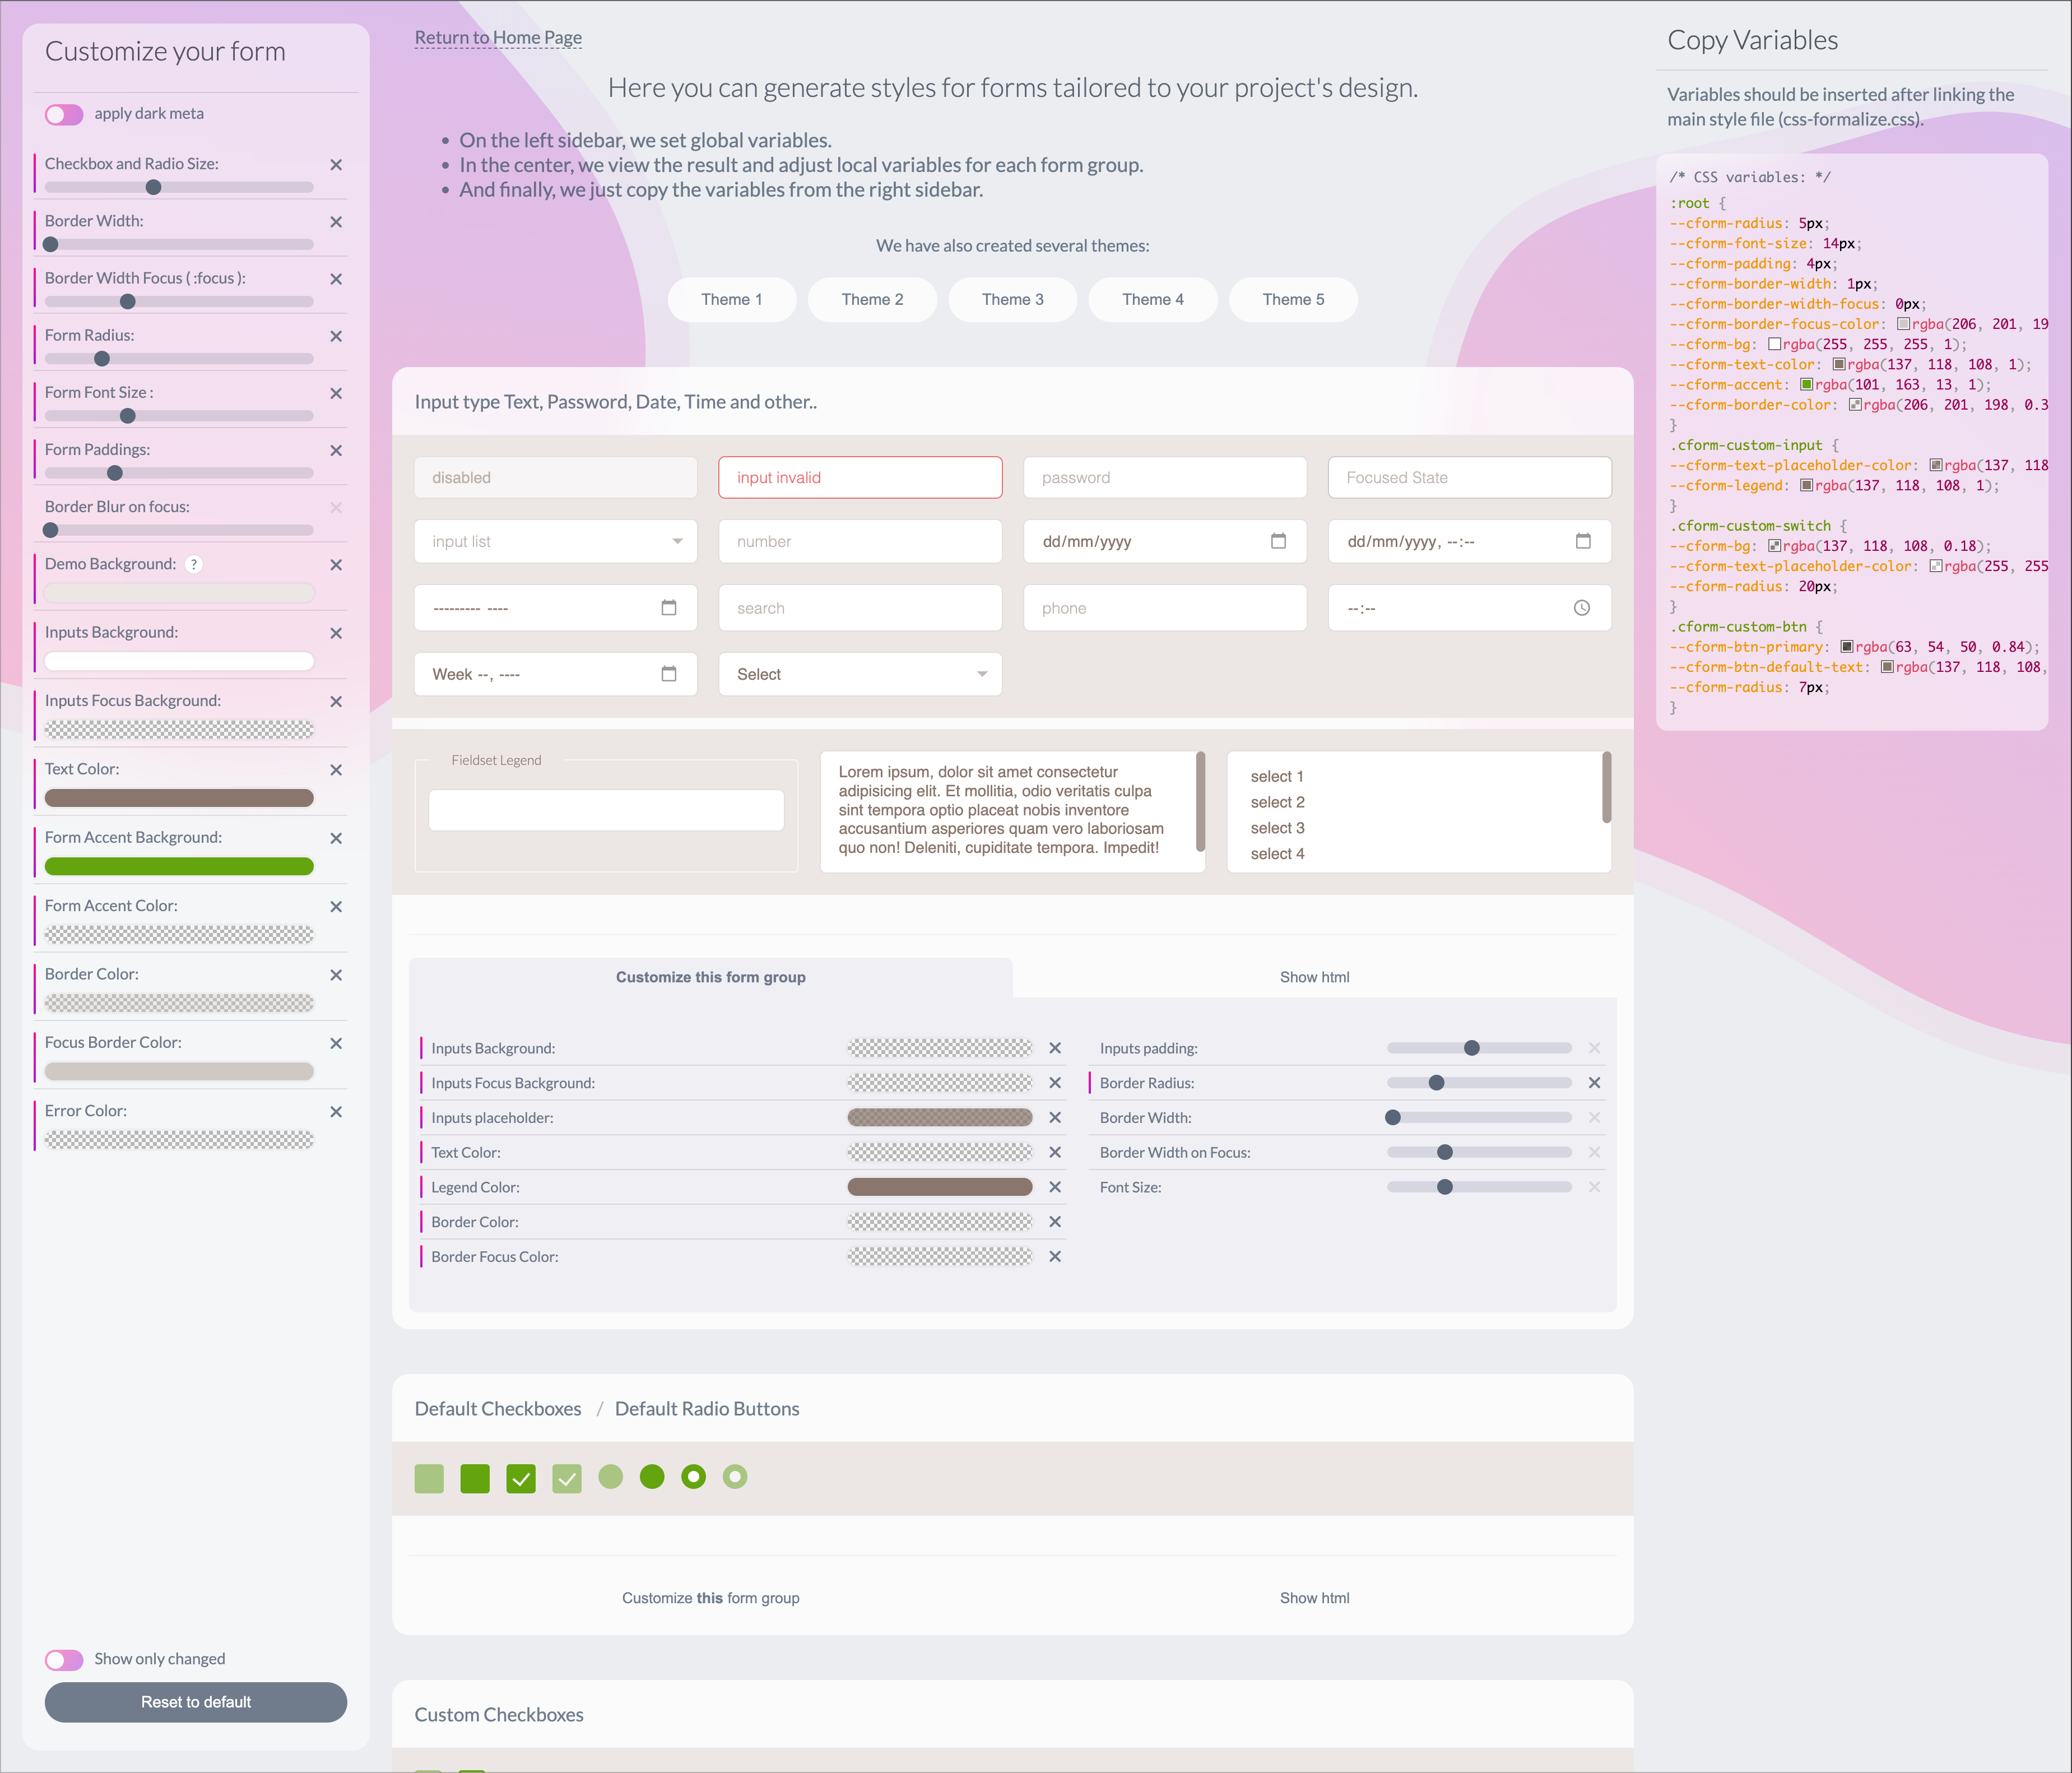Open the Select dropdown
The image size is (2072, 1773).
click(860, 674)
